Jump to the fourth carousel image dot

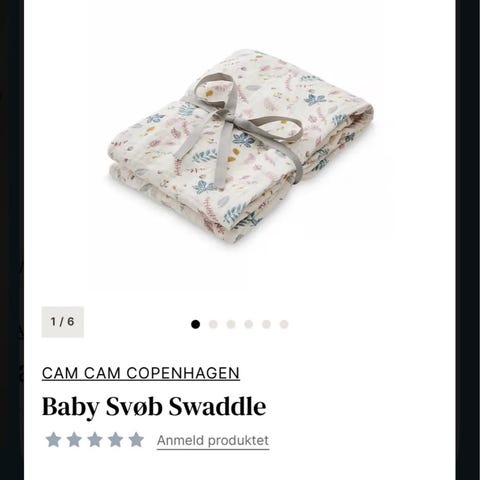249,324
